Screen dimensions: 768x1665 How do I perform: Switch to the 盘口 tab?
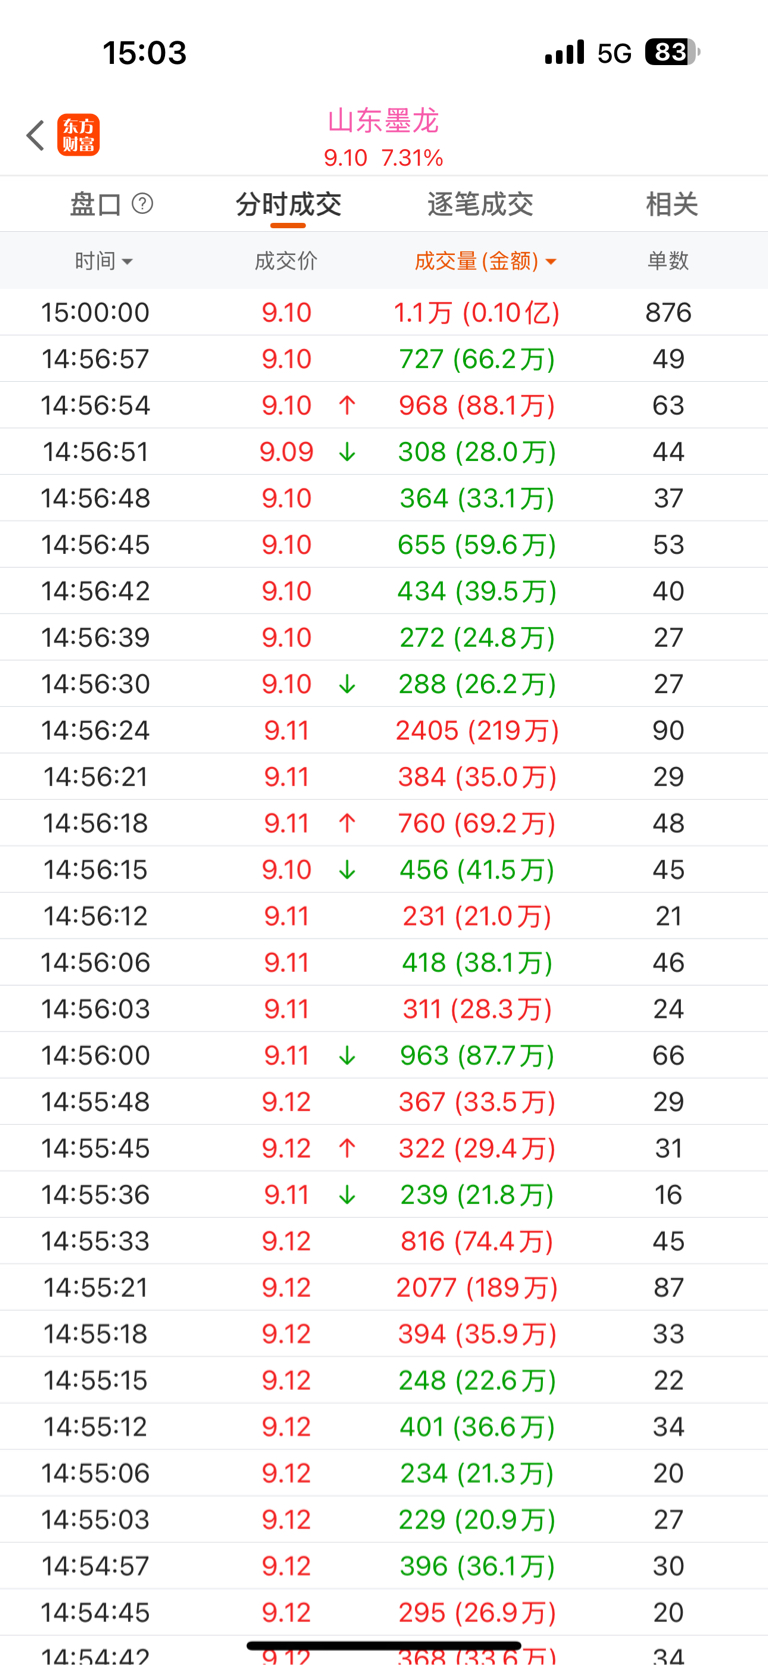click(x=96, y=204)
